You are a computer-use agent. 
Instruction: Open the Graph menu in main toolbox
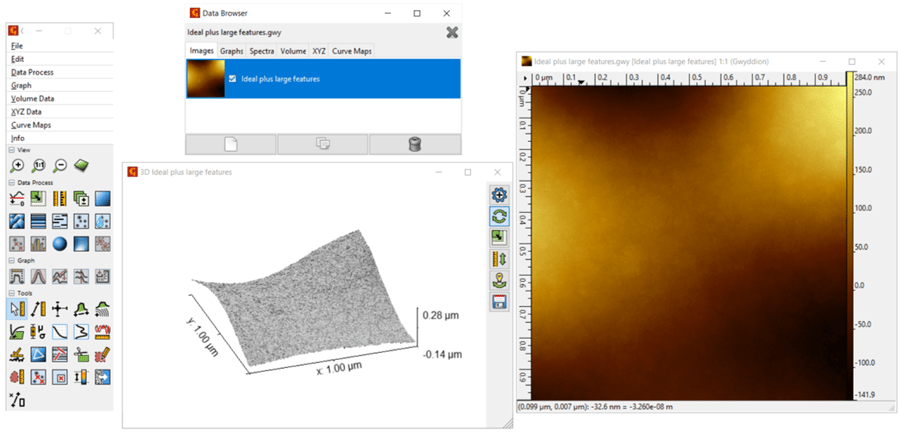click(60, 85)
